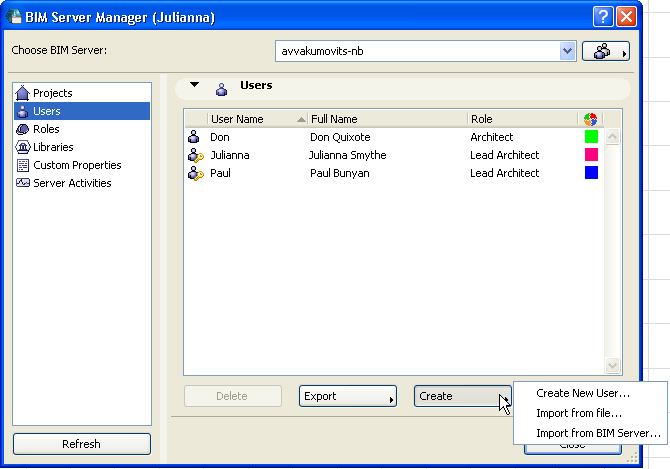Click Don's Architect role cell
This screenshot has height=469, width=670.
point(491,137)
